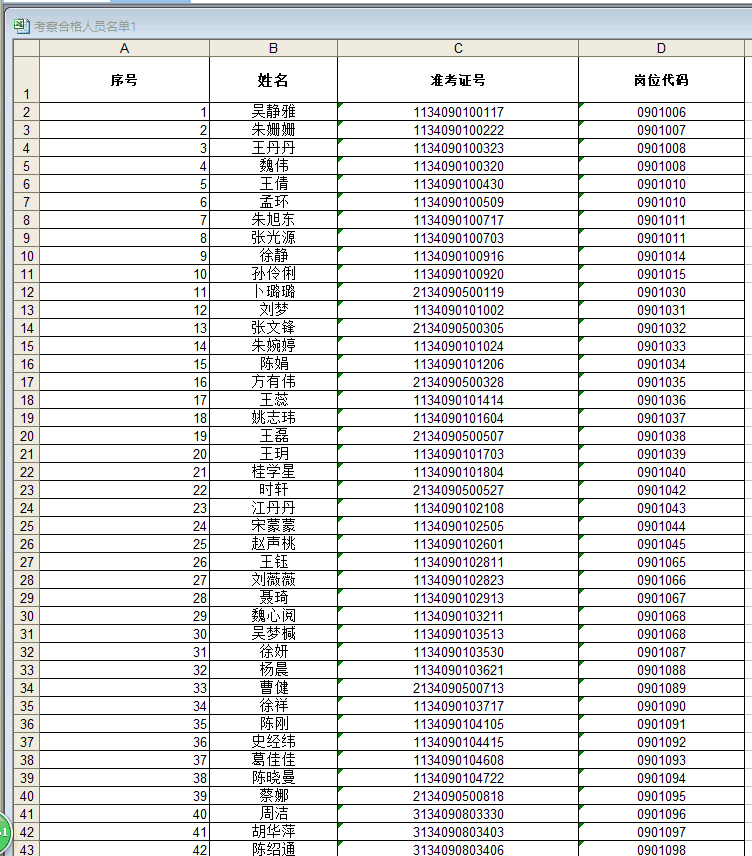The height and width of the screenshot is (856, 752).
Task: Select the cell with job code 0901030
Action: click(661, 292)
